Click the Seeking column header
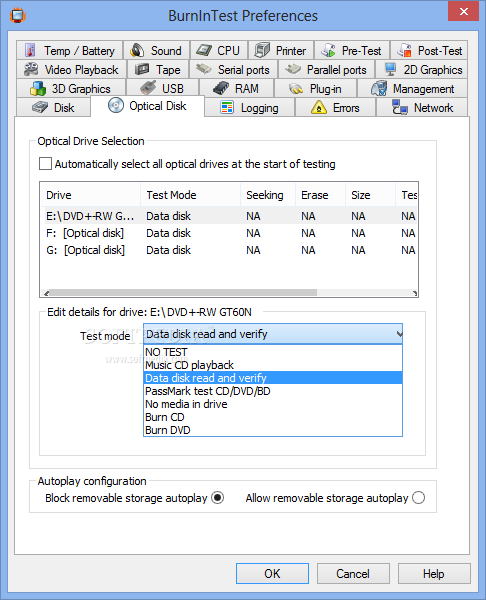This screenshot has height=600, width=486. coord(268,195)
